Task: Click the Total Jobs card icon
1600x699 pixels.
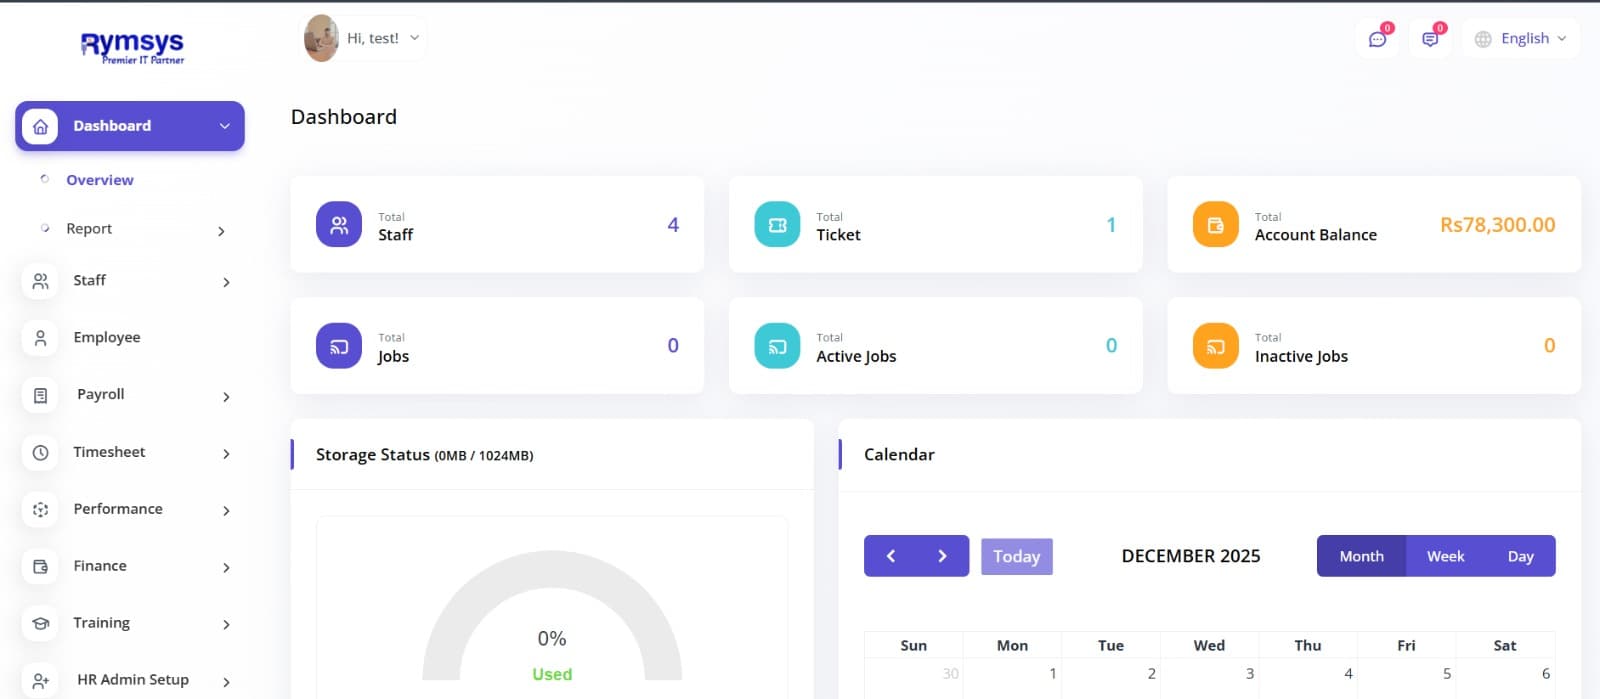Action: [x=339, y=345]
